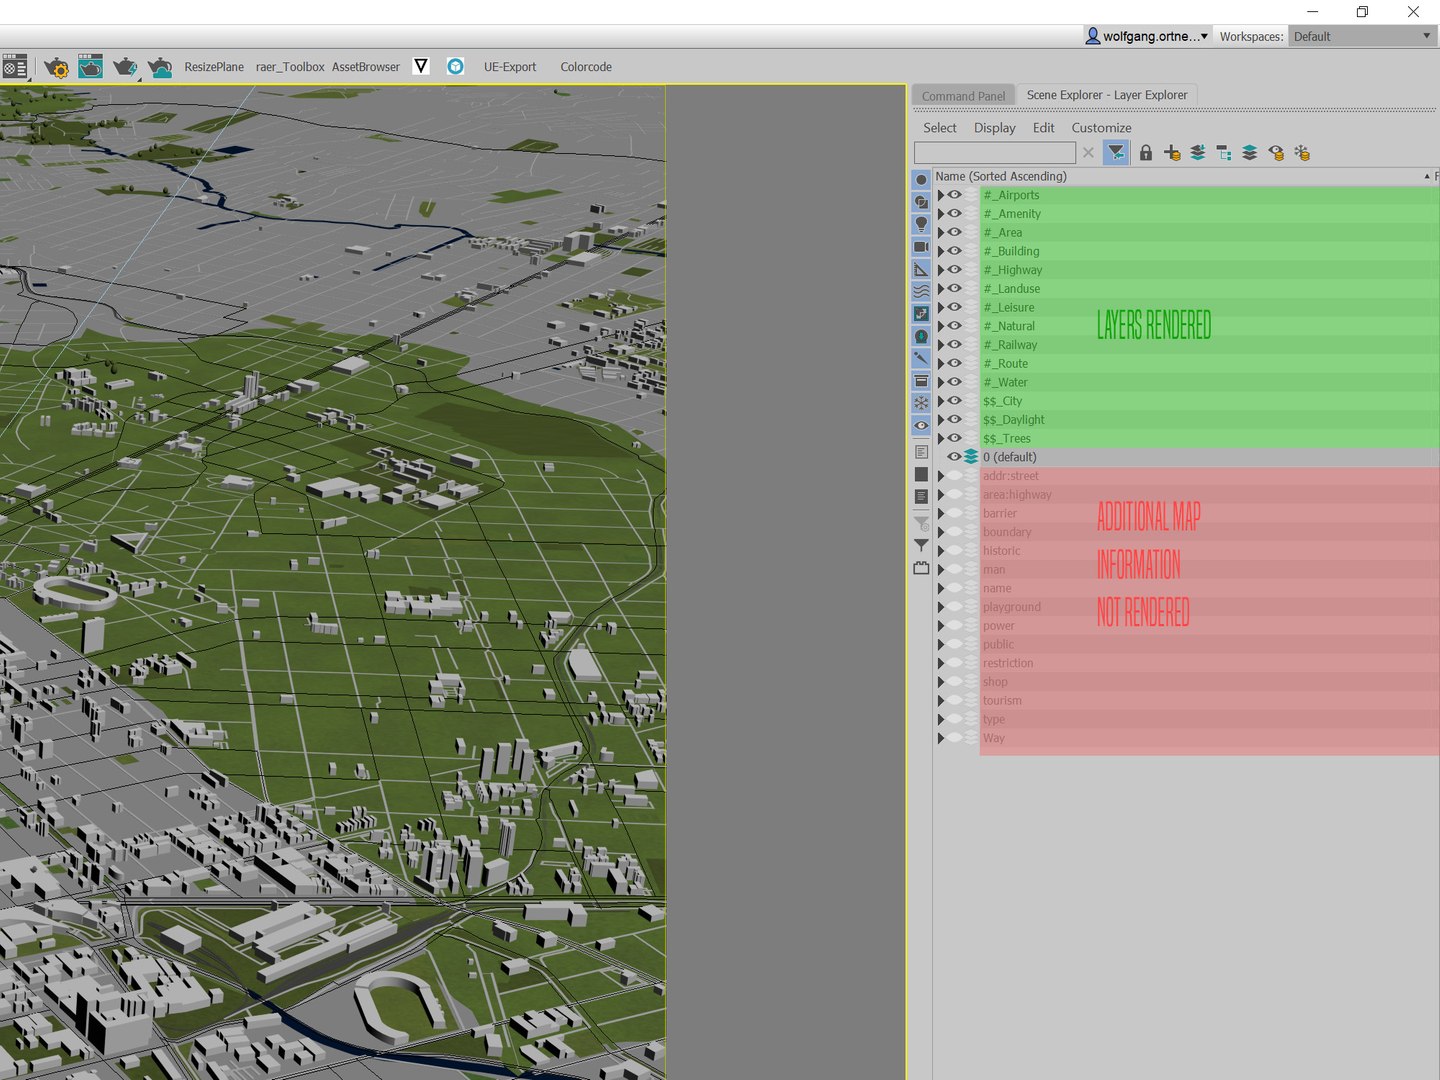Click the raer_Toolbox toolbar button
The height and width of the screenshot is (1080, 1440).
pos(290,67)
